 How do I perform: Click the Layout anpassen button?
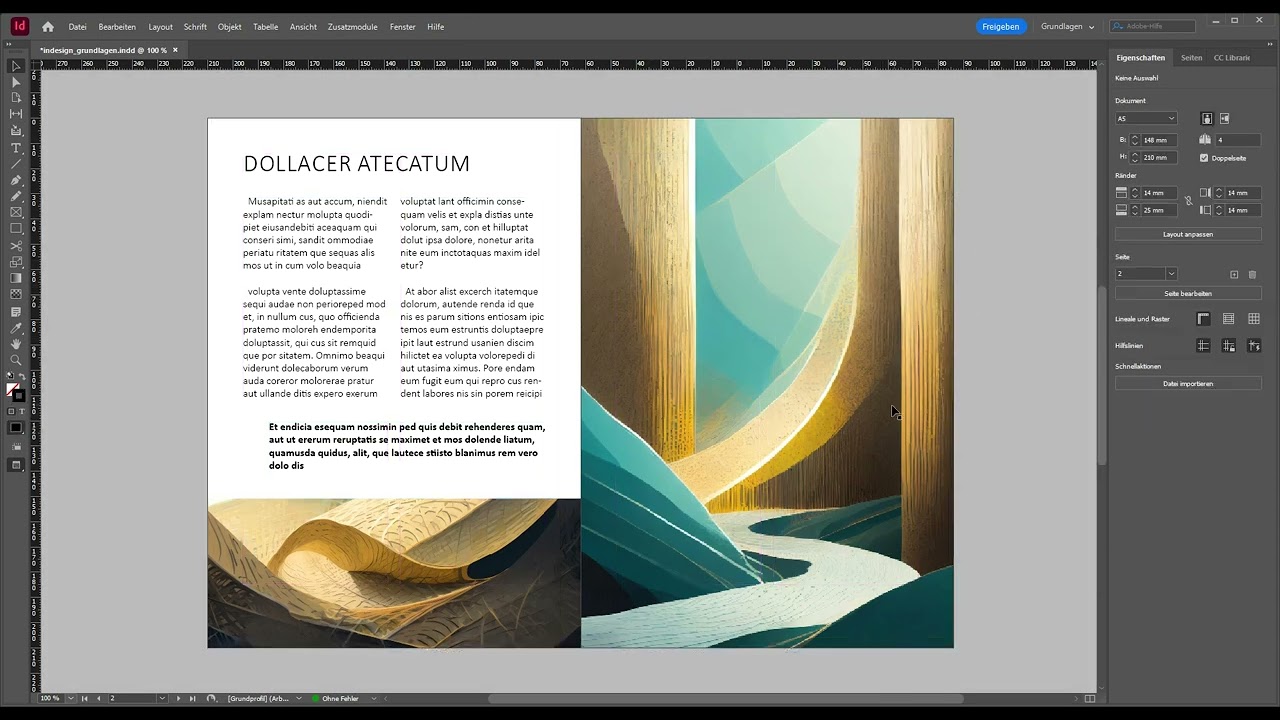(x=1188, y=234)
